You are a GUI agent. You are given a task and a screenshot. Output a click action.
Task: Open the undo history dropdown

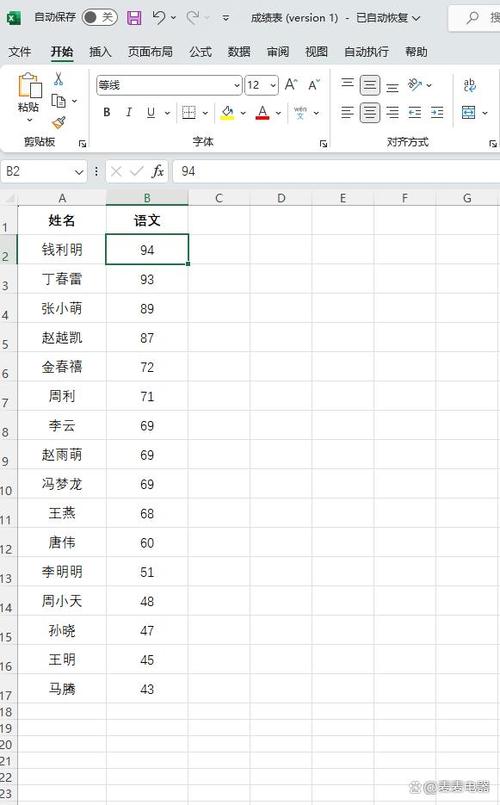(x=174, y=18)
